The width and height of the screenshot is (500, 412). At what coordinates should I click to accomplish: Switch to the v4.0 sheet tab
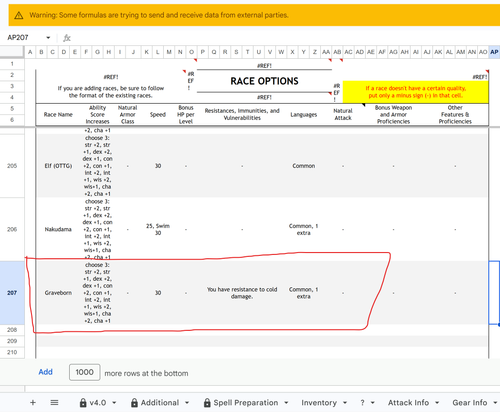pos(98,403)
